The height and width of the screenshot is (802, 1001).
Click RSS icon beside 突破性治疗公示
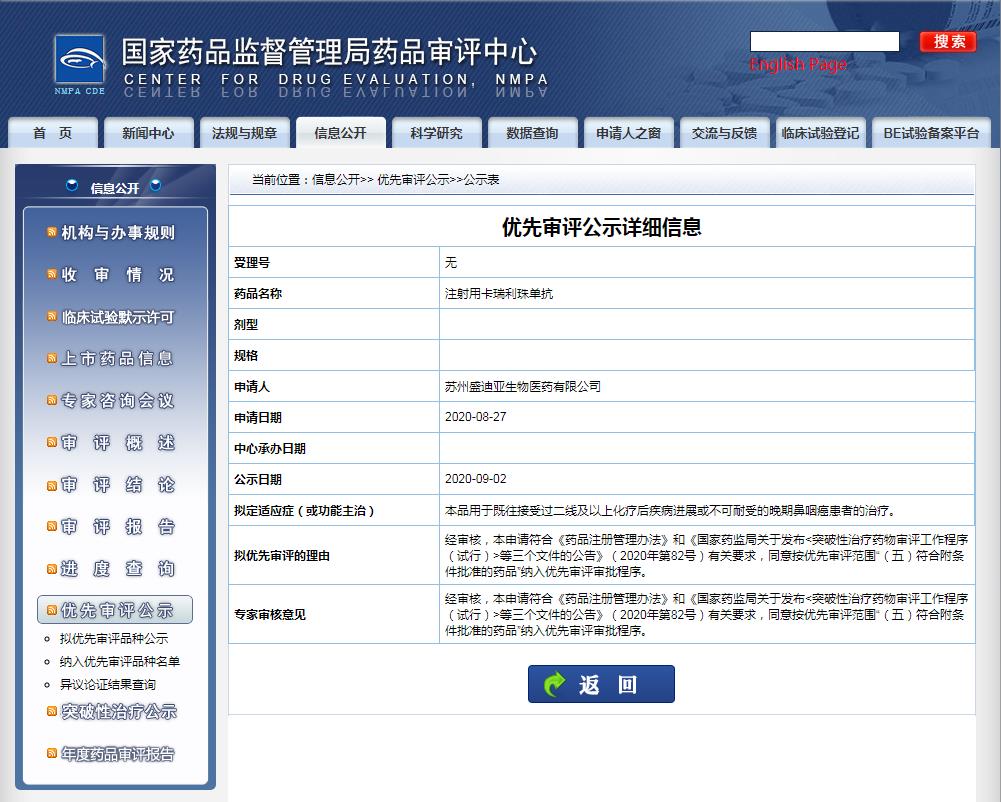52,711
